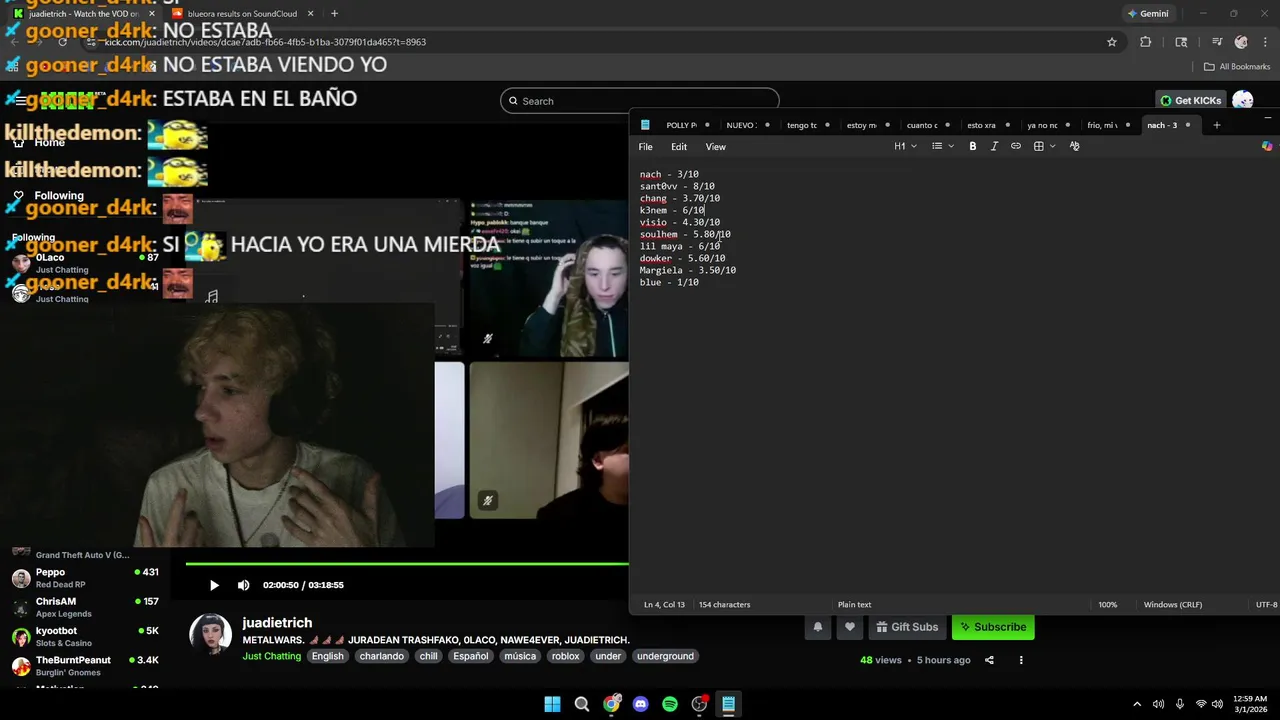Open Discord from the taskbar

tap(641, 704)
